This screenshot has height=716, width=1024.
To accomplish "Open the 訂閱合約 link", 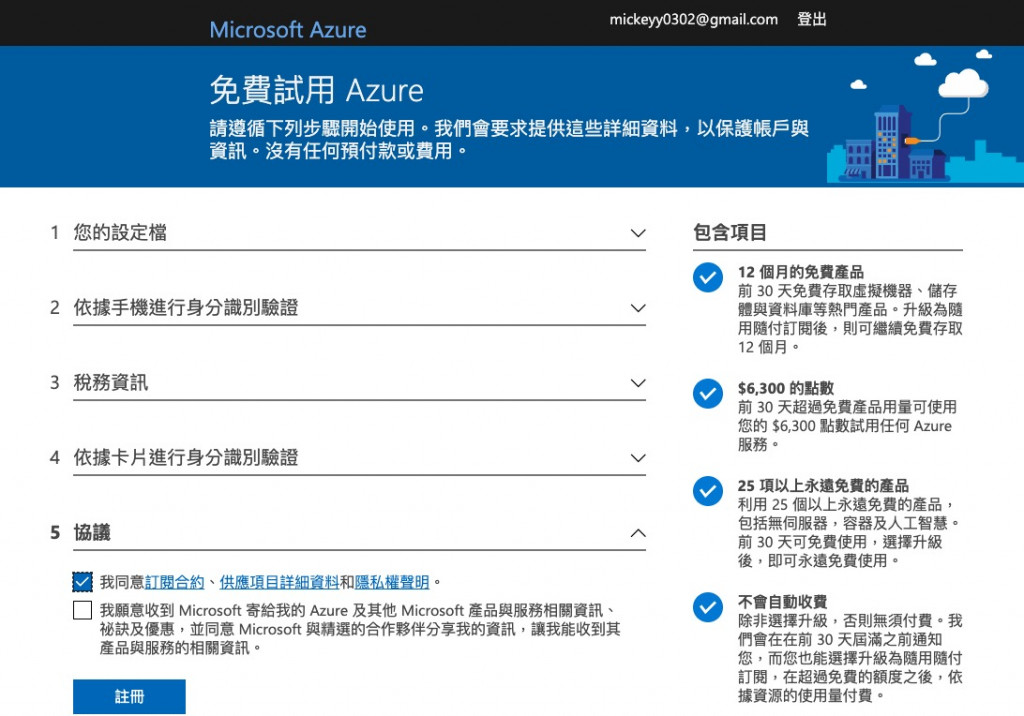I will 174,582.
